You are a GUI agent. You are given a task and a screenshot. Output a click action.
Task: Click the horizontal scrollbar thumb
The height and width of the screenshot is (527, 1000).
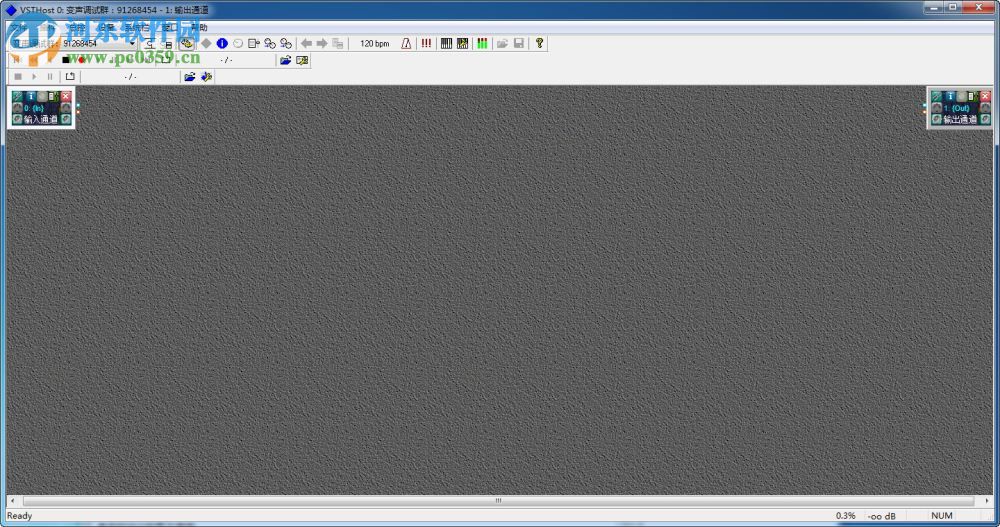point(498,501)
